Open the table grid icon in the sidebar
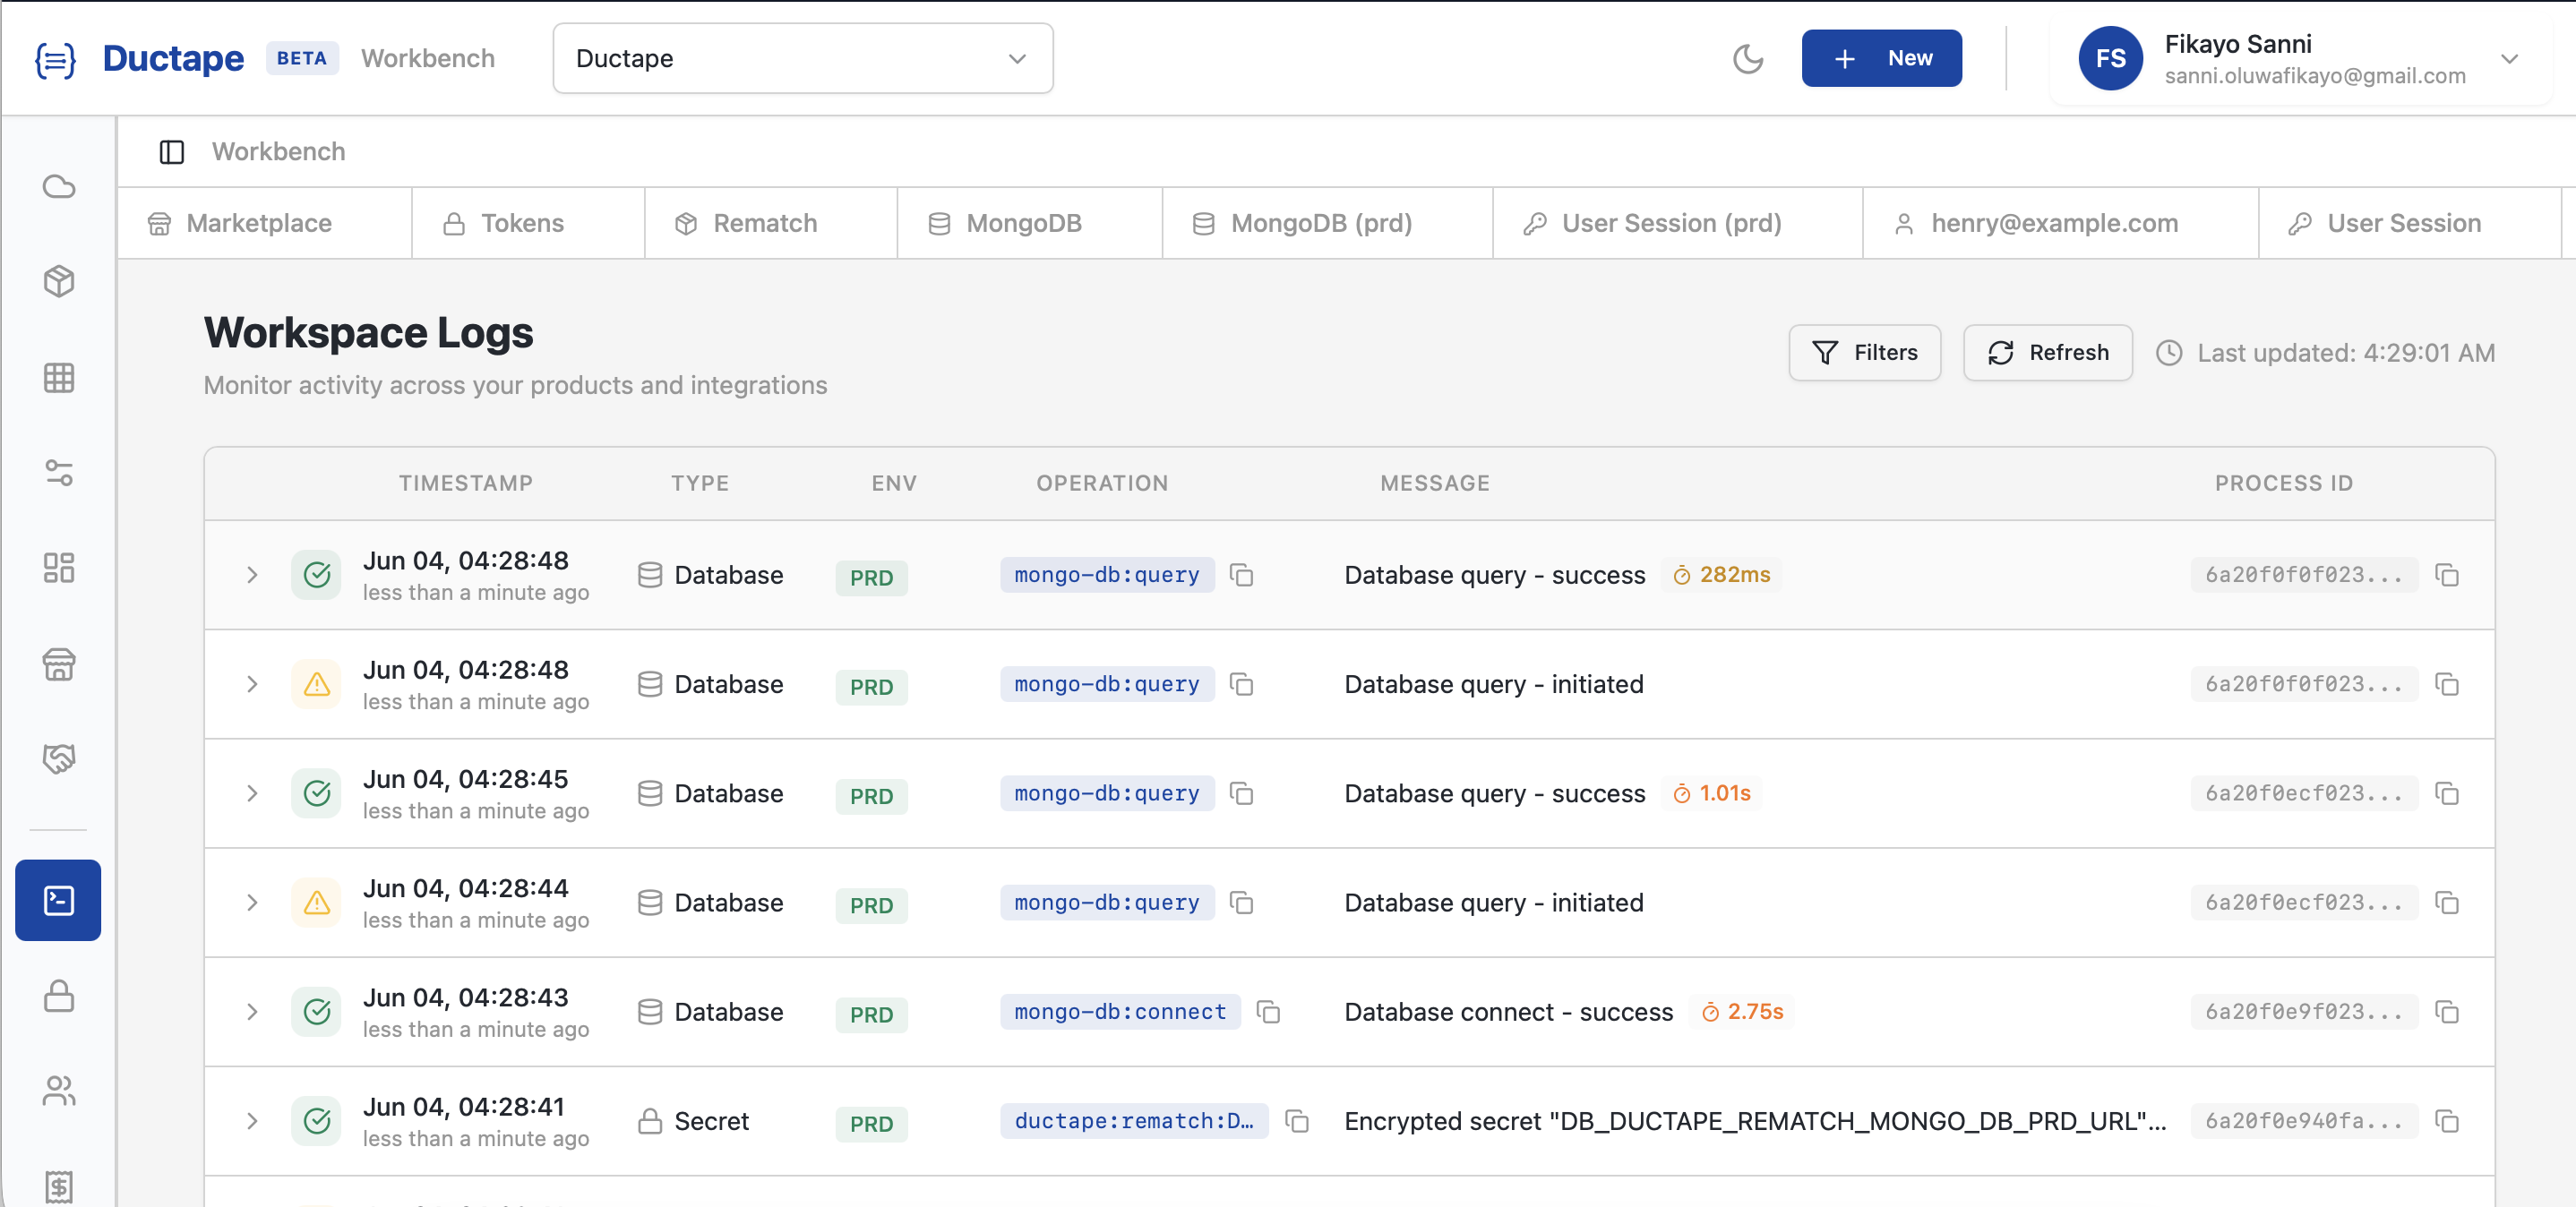The image size is (2576, 1207). tap(59, 378)
